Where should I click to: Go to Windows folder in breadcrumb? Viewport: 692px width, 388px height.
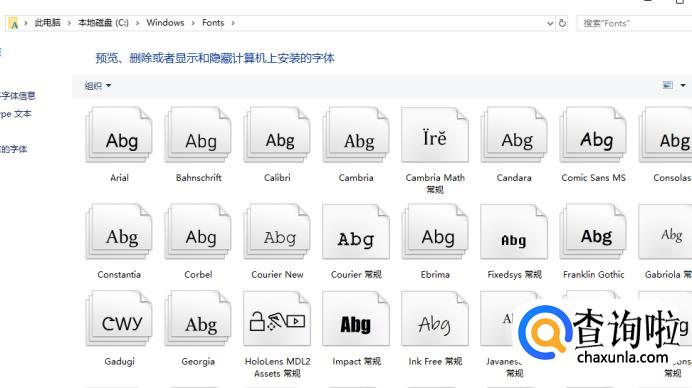point(165,23)
